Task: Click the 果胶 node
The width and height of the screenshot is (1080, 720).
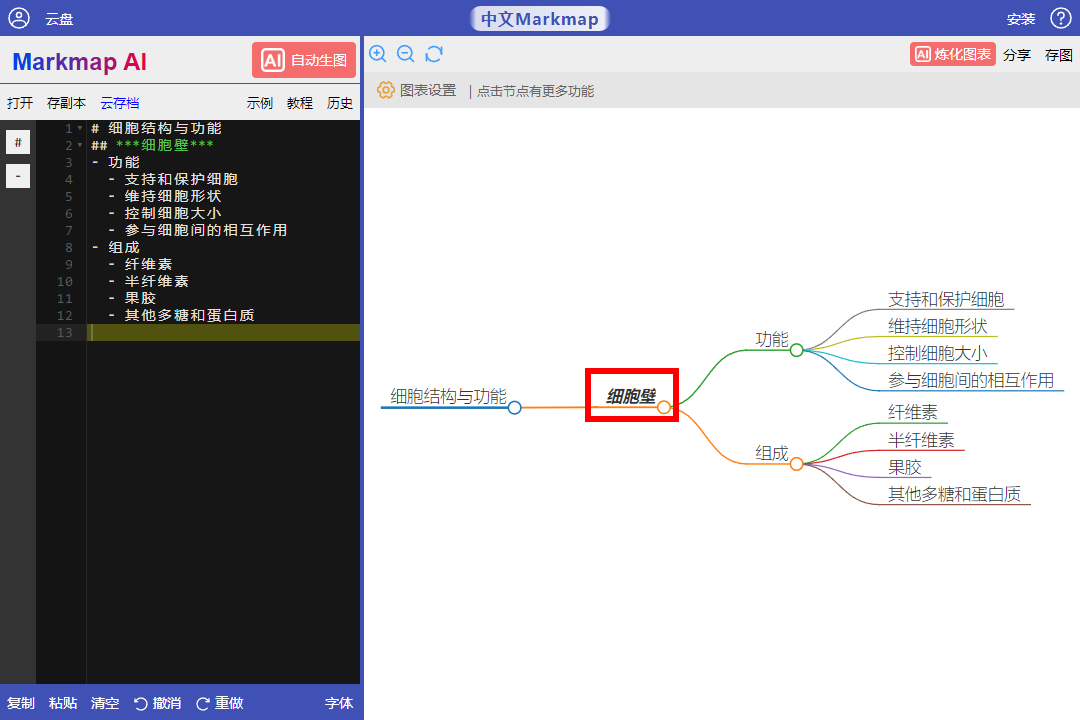Action: (904, 467)
